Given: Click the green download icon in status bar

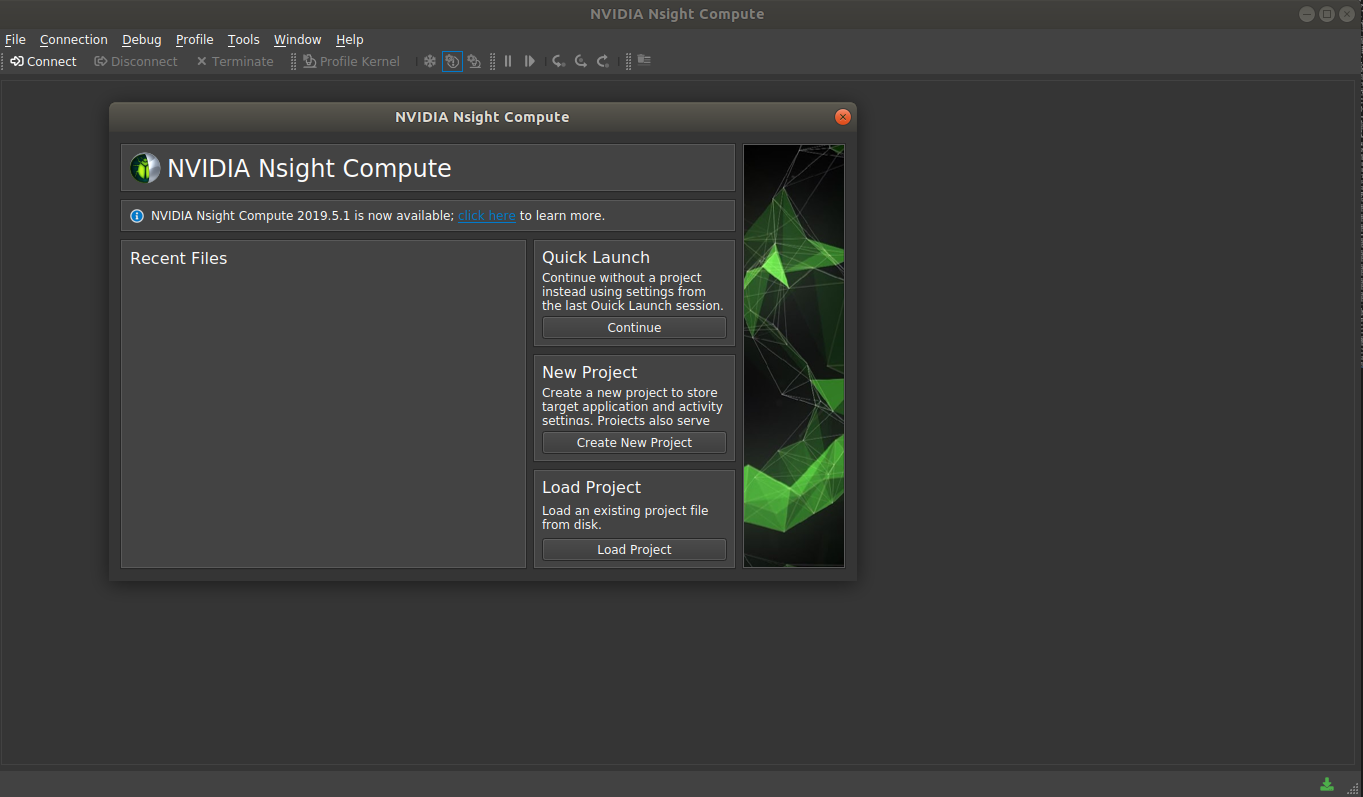Looking at the screenshot, I should (1327, 784).
